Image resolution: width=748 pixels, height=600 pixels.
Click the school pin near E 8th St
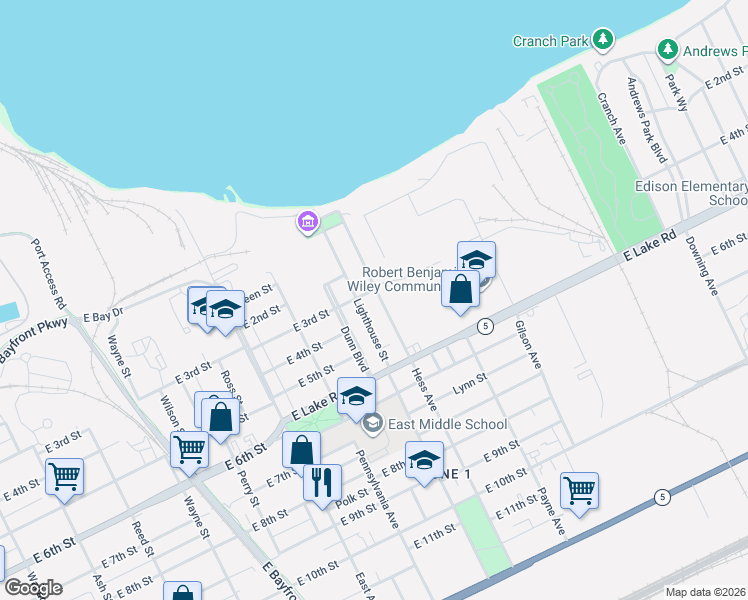tap(425, 461)
